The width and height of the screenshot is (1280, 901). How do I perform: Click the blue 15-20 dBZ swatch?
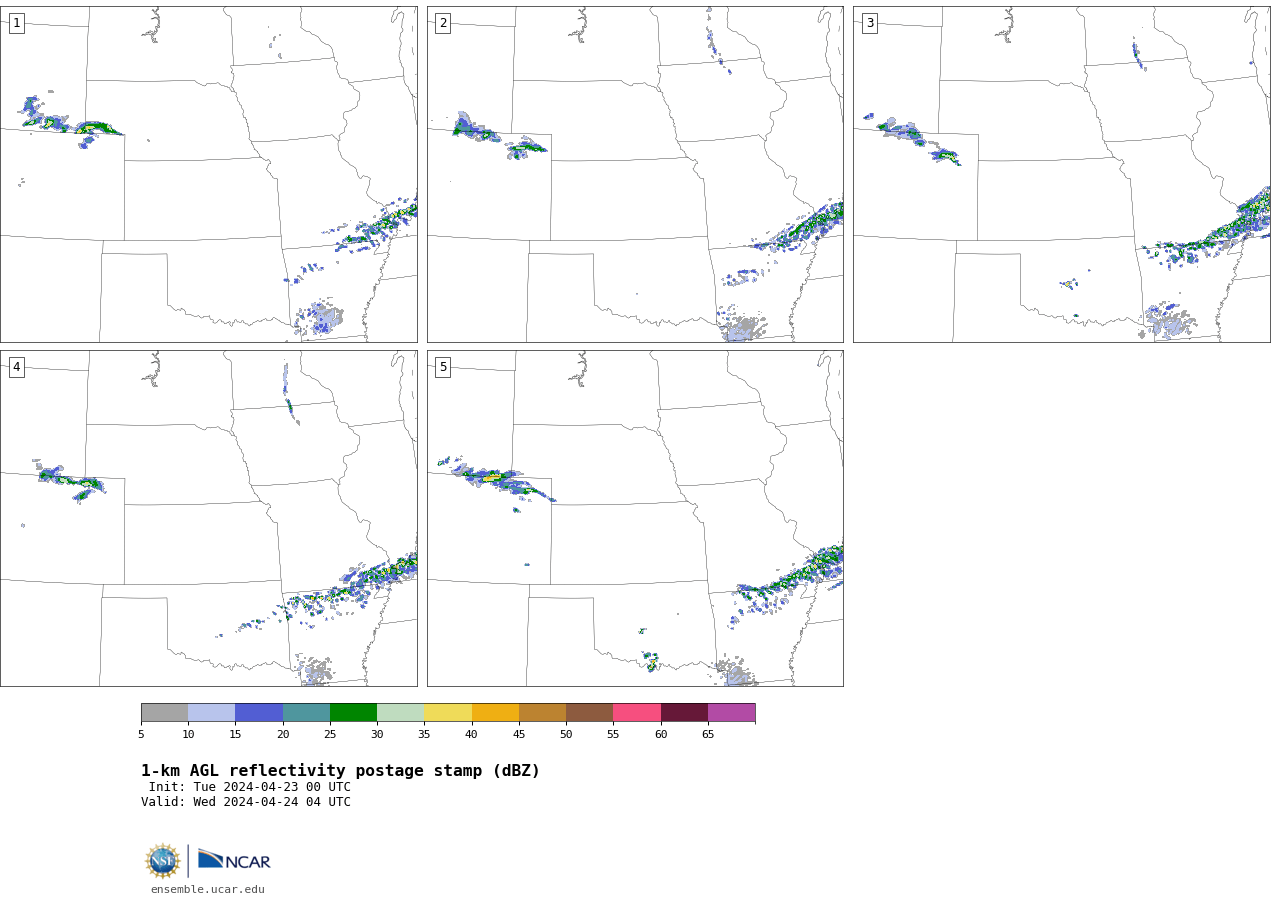click(259, 713)
